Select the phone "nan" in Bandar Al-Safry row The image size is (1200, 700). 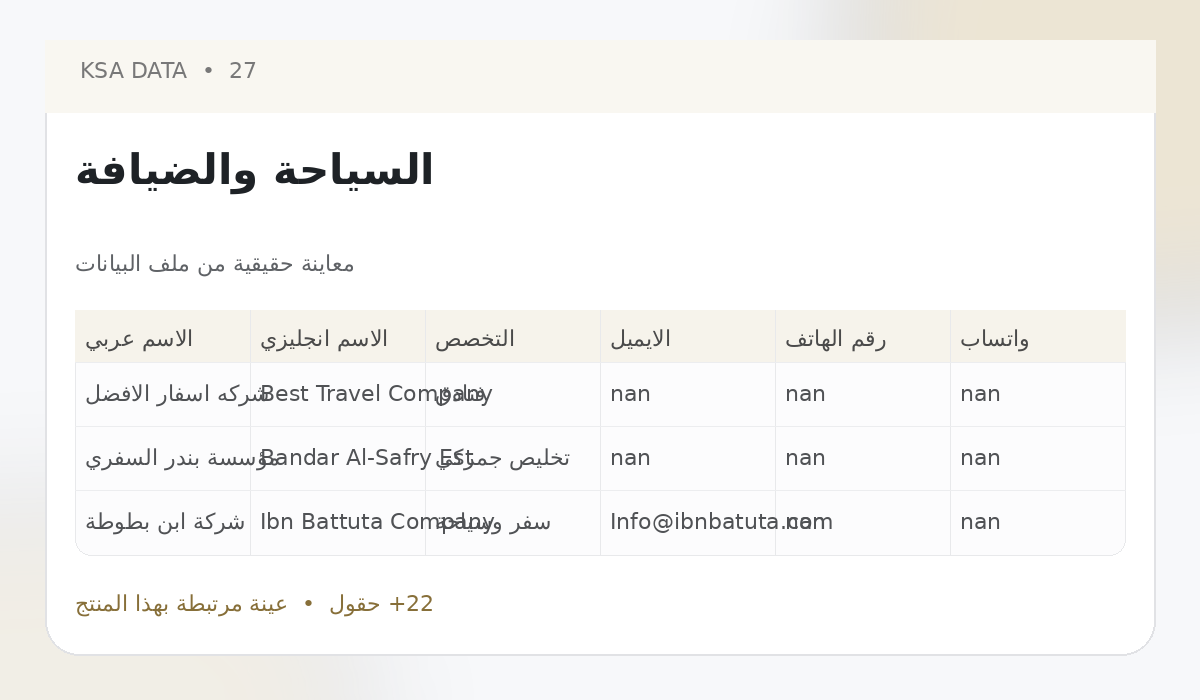[x=863, y=459]
